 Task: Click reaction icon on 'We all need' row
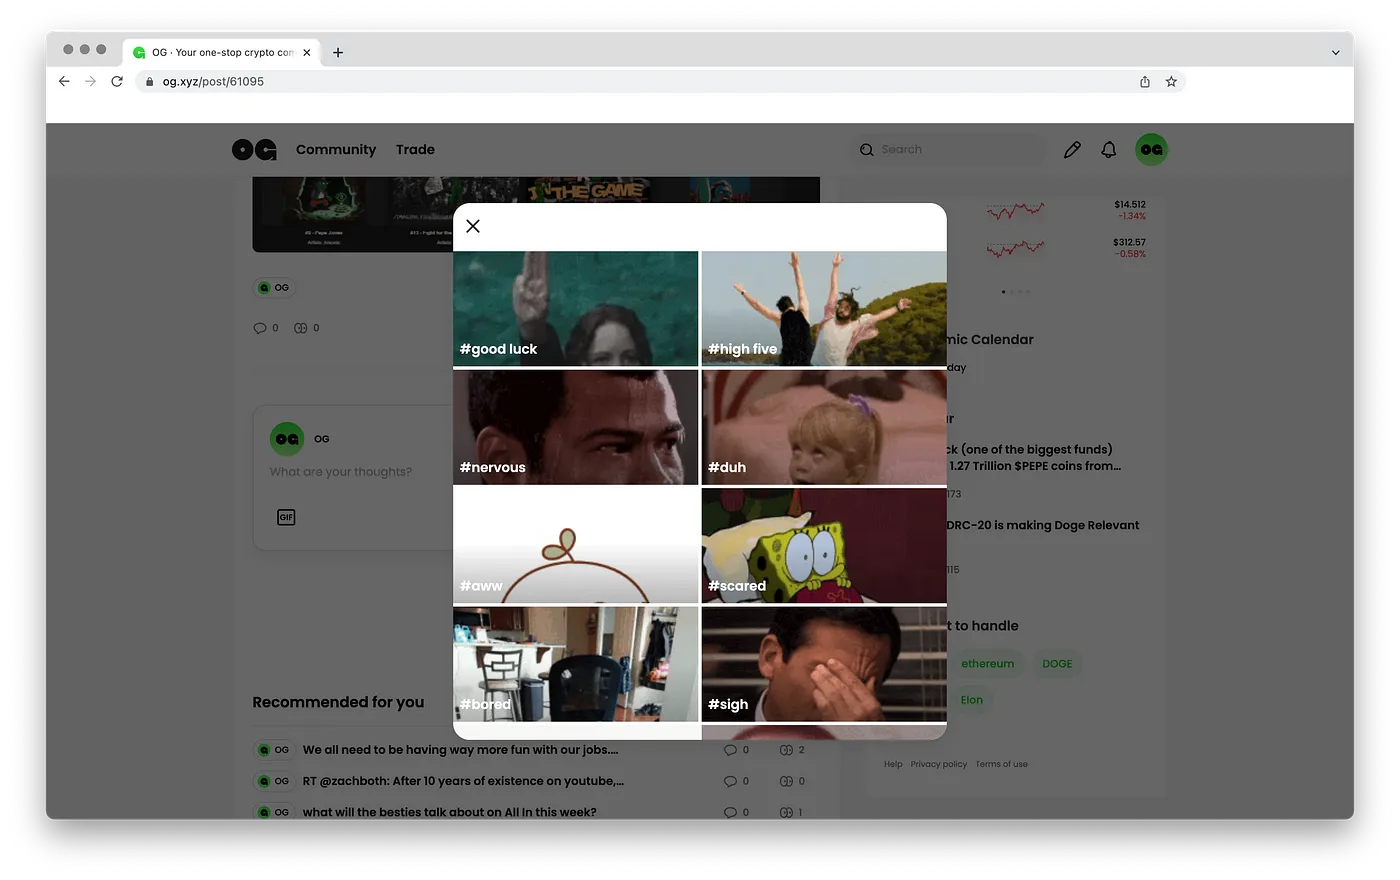coord(786,750)
